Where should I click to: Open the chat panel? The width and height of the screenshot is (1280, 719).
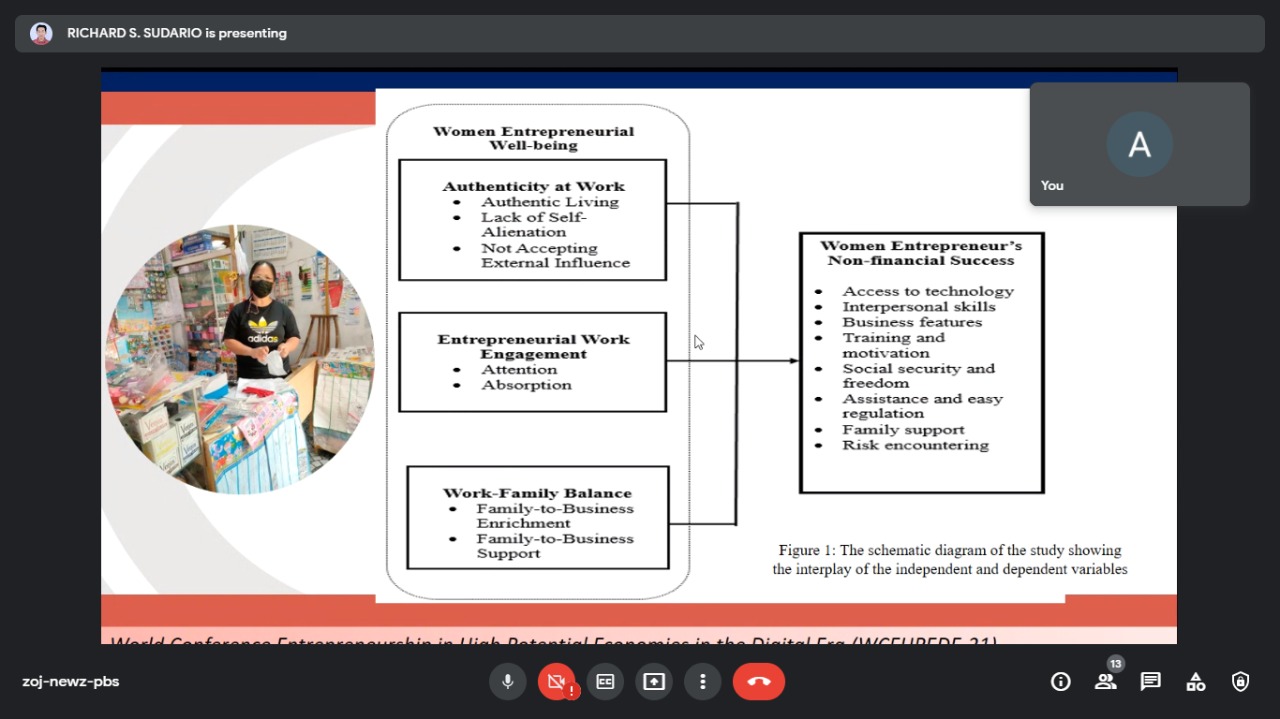pos(1151,682)
